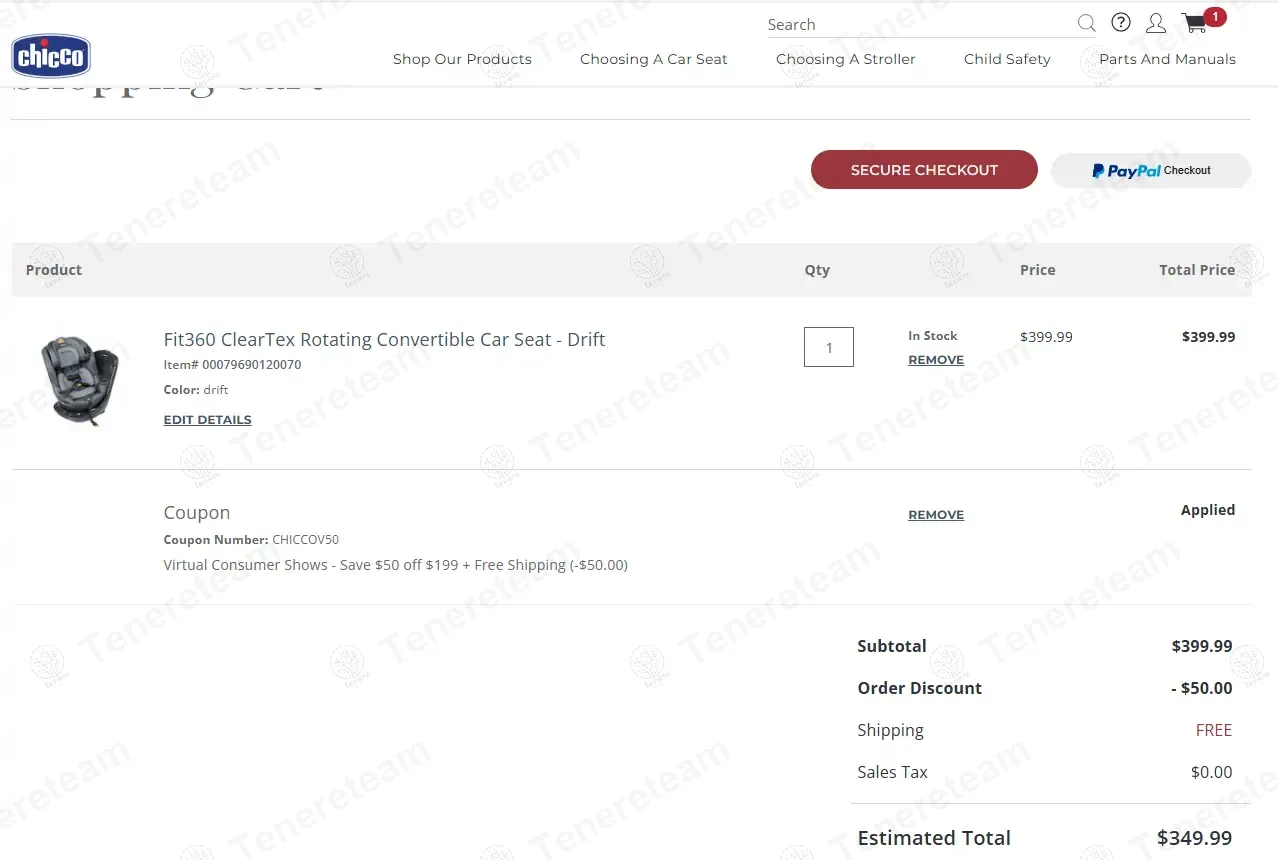This screenshot has height=860, width=1278.
Task: Open the user account icon
Action: click(x=1155, y=23)
